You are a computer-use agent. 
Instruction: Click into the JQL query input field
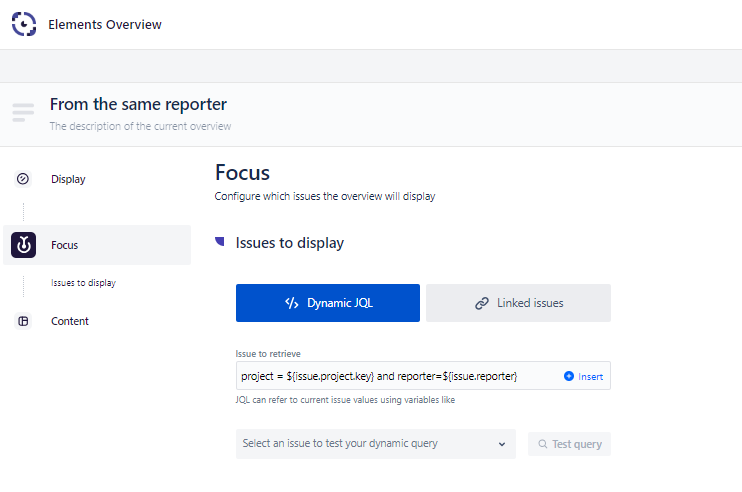click(395, 376)
